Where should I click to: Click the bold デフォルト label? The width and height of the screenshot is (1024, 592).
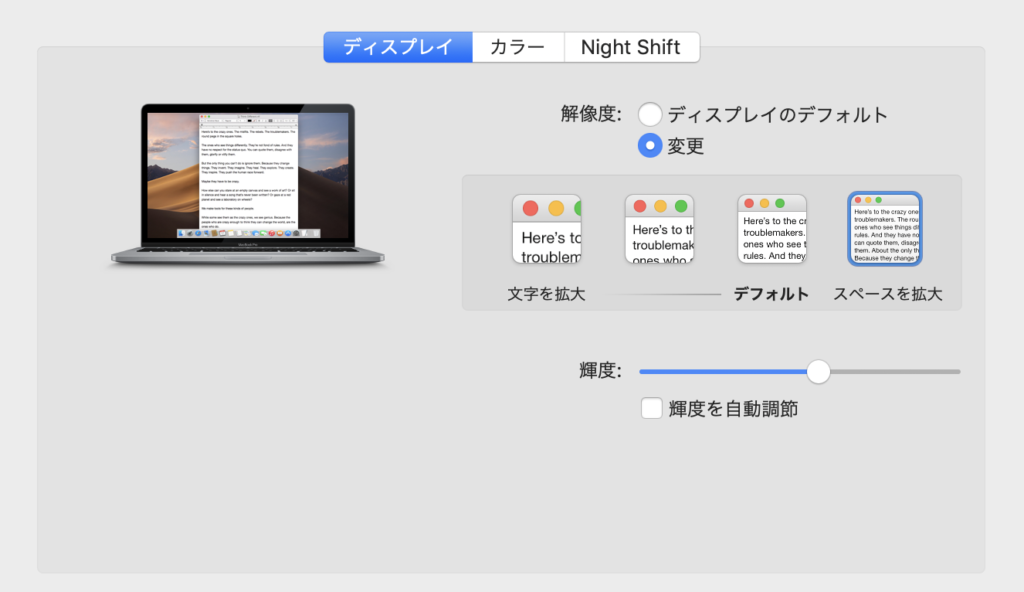771,294
